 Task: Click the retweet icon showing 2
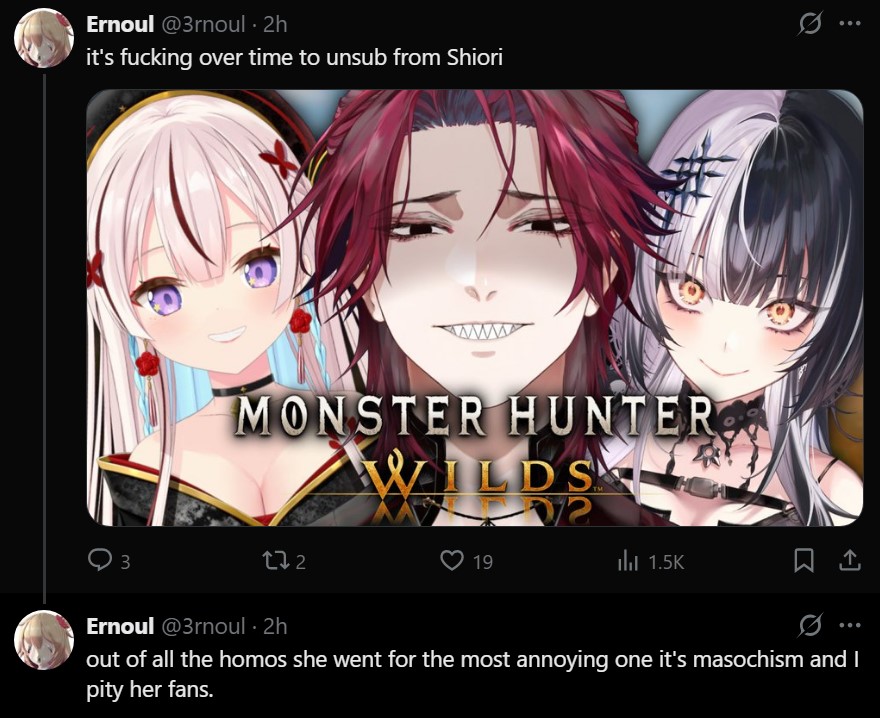pos(276,560)
